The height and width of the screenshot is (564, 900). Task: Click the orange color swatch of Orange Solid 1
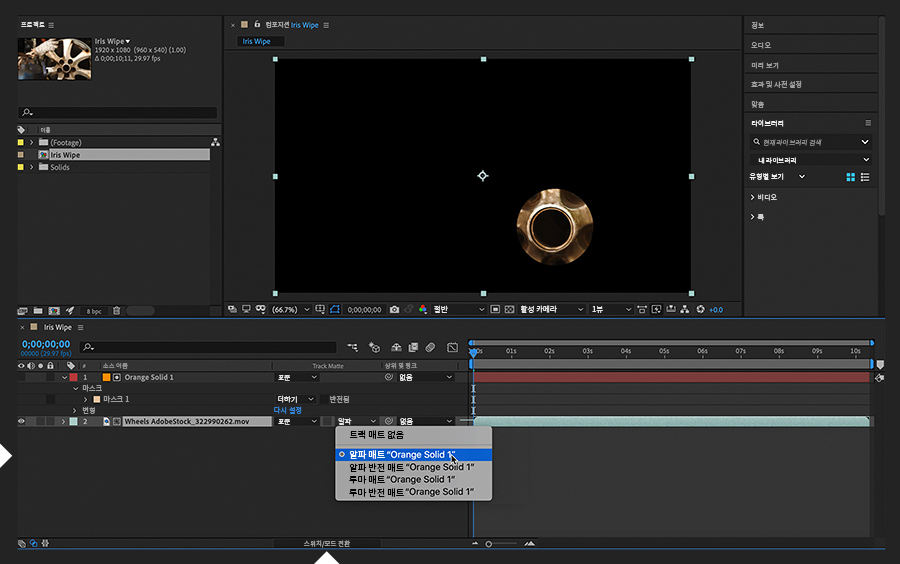105,378
